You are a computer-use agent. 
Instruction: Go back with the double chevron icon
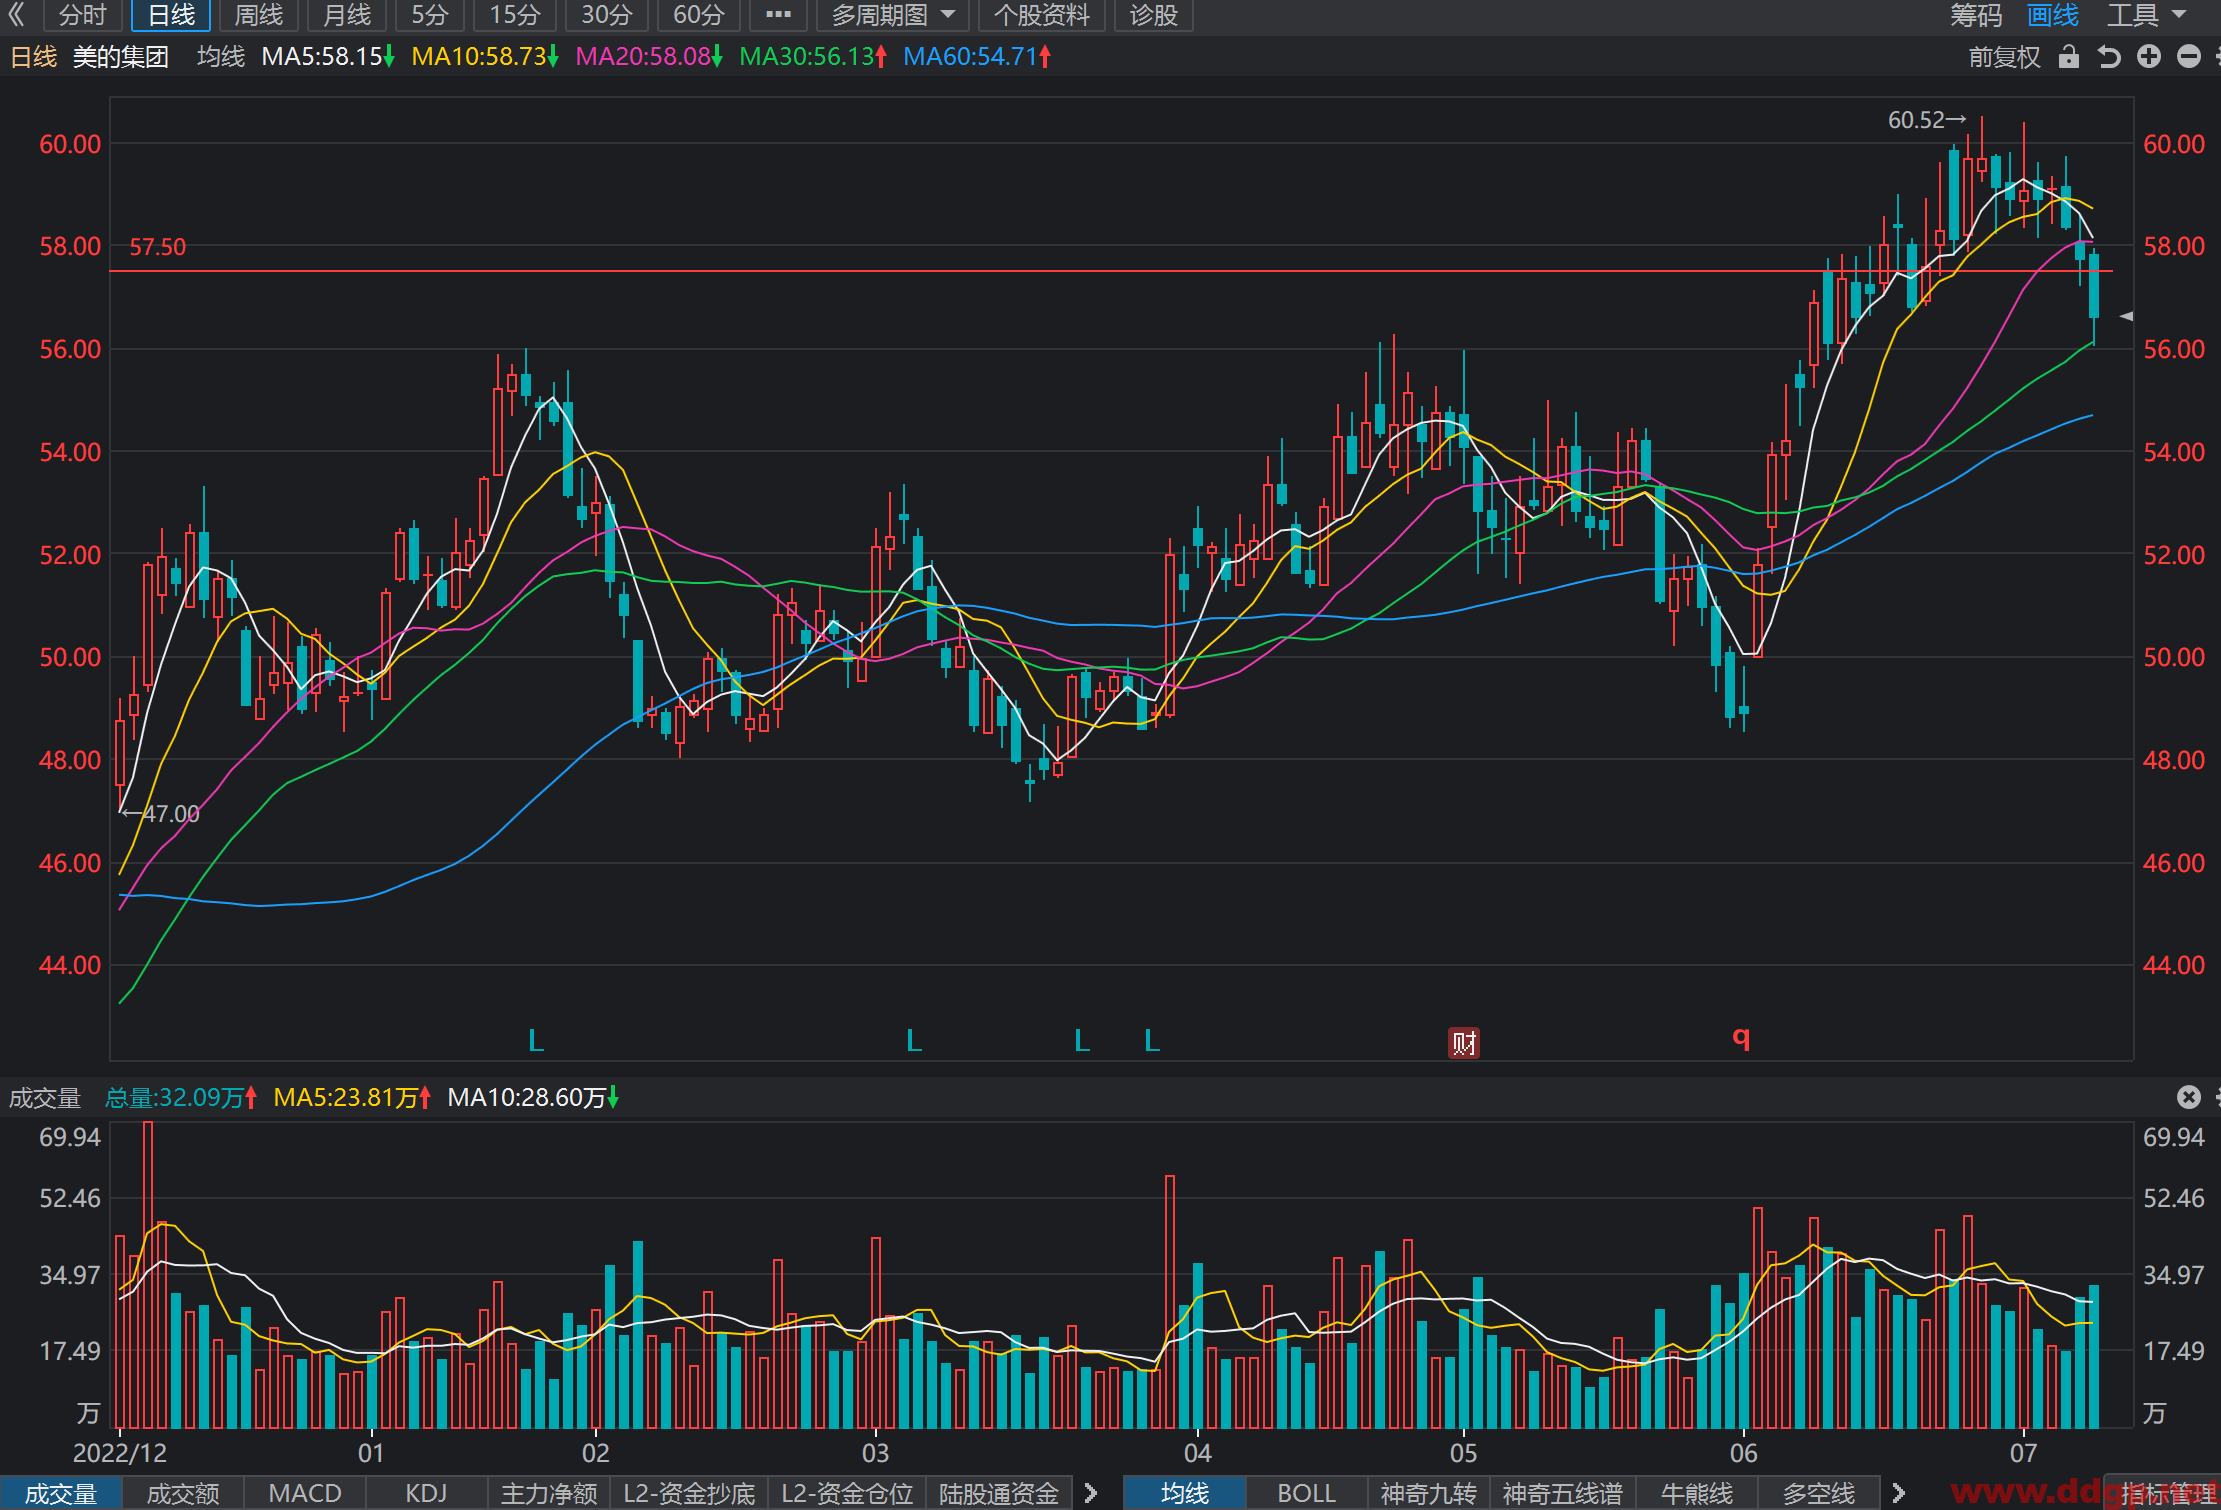(17, 15)
